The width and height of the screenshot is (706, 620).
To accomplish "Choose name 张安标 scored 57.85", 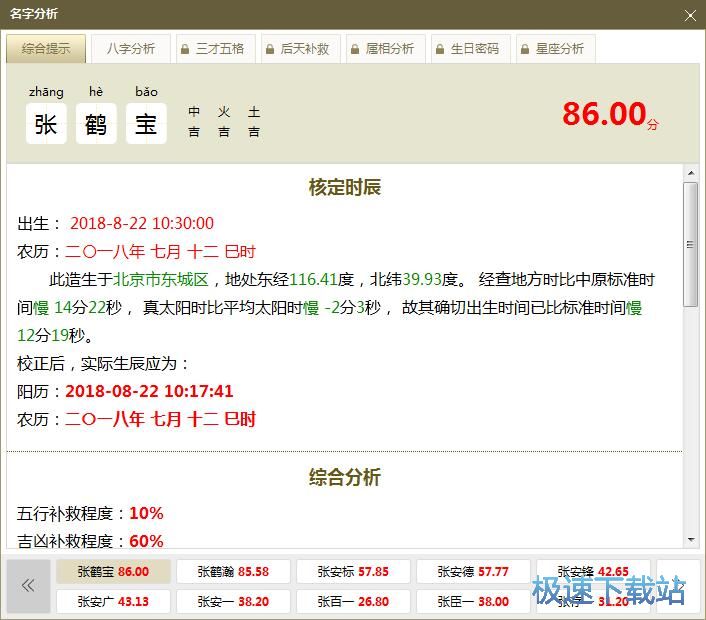I will click(353, 572).
